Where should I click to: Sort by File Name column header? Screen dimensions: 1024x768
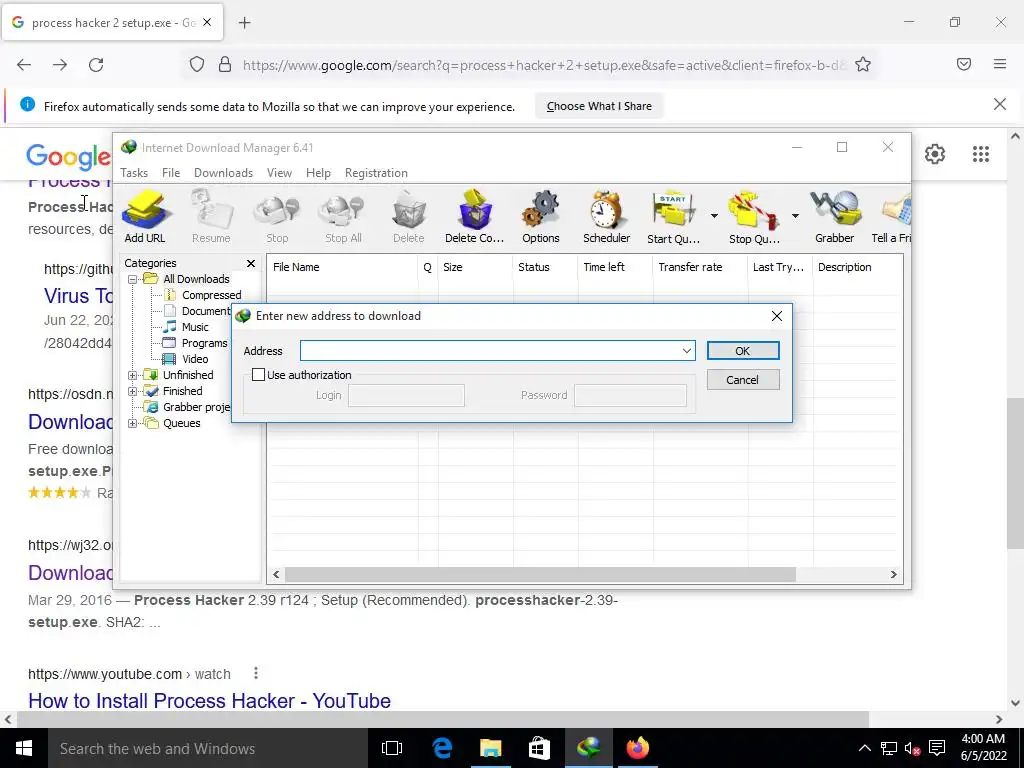[342, 267]
